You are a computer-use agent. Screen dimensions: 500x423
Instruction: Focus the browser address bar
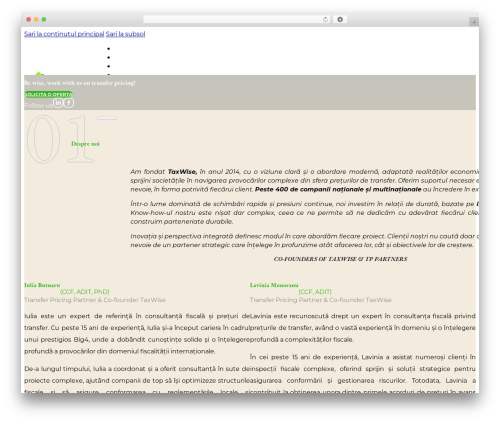tap(237, 20)
